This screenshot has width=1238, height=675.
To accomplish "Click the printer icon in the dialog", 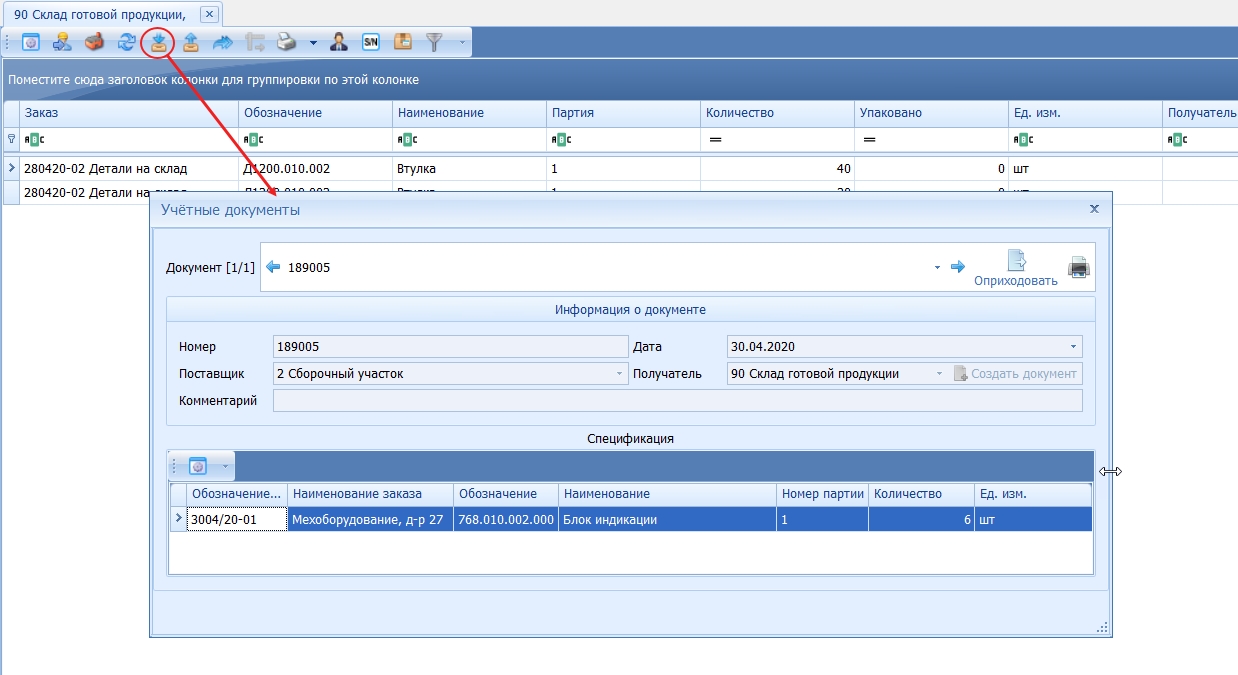I will tap(1078, 267).
